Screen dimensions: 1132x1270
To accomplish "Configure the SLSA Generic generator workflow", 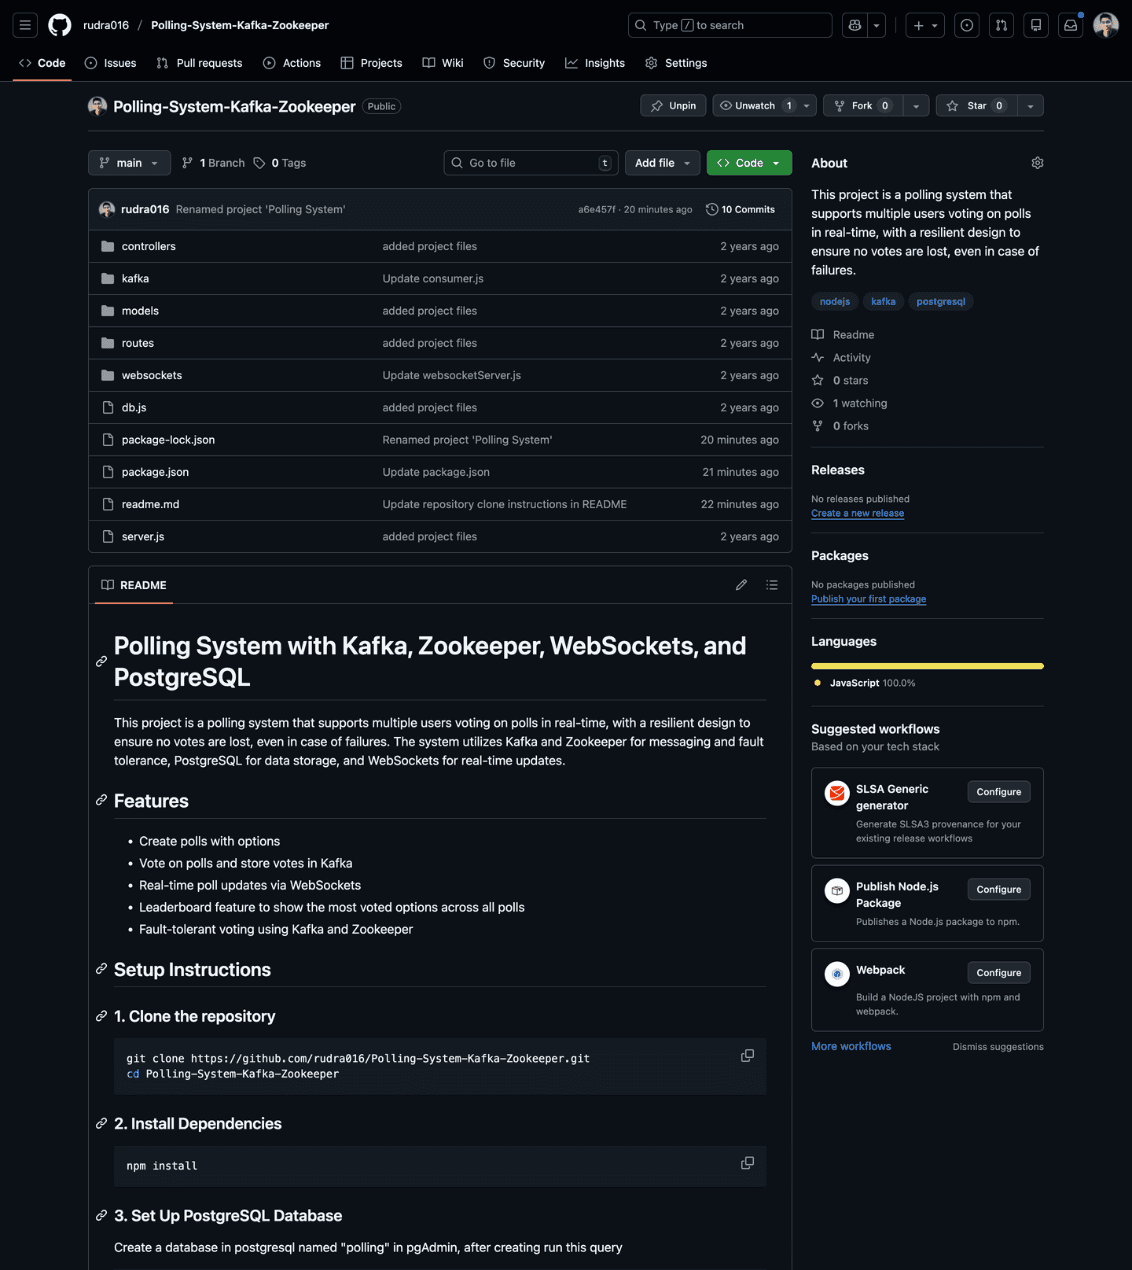I will [998, 792].
